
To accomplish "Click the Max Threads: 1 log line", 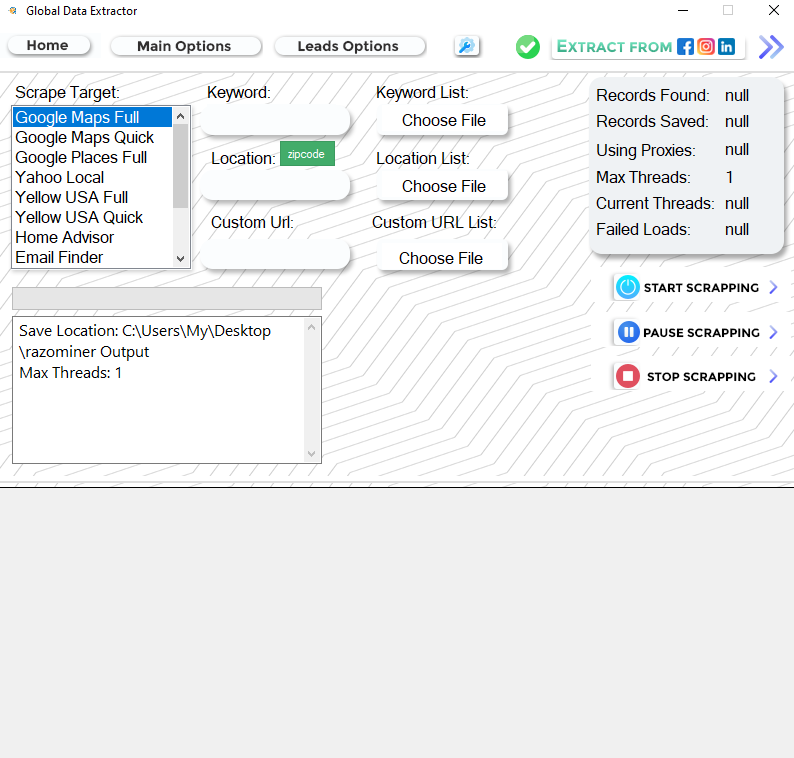I will (70, 373).
